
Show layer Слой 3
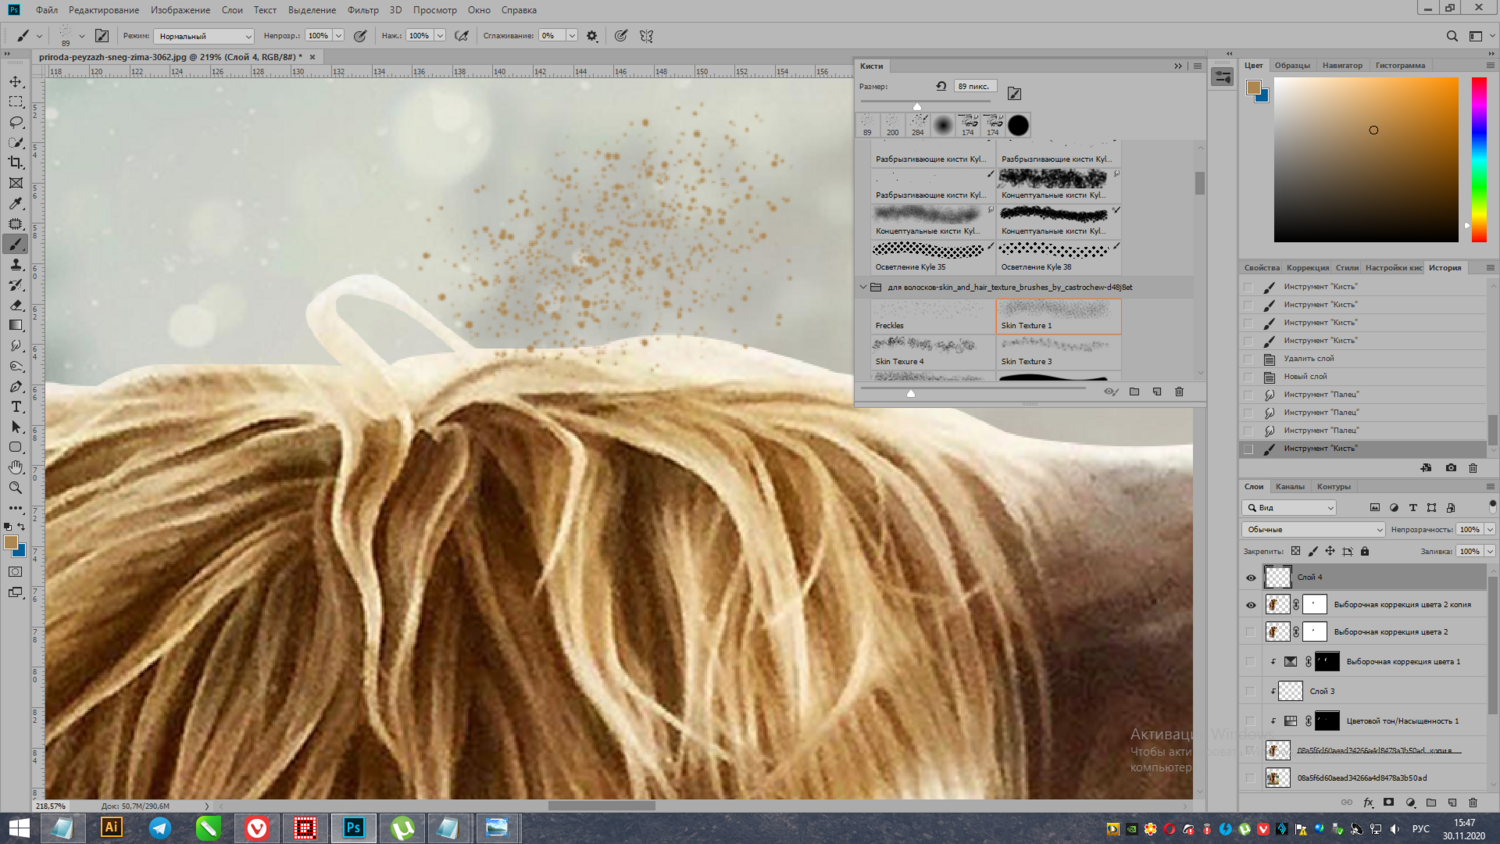click(1250, 691)
